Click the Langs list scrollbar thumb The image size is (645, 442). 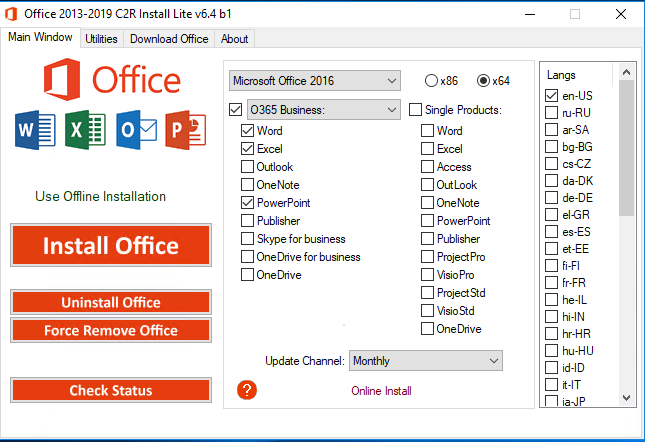pos(626,148)
